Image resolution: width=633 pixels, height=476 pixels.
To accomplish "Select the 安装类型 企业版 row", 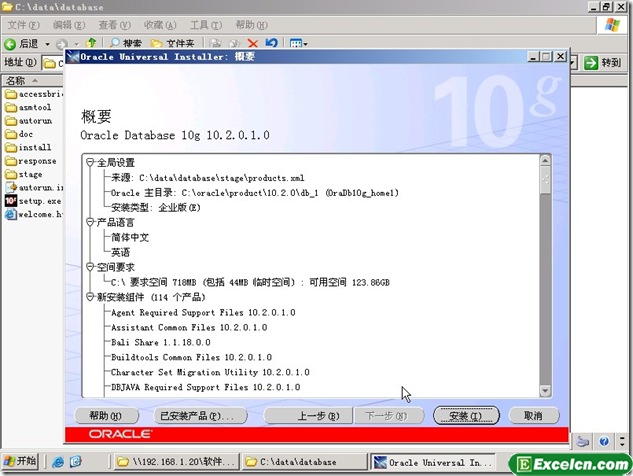I will (x=155, y=208).
